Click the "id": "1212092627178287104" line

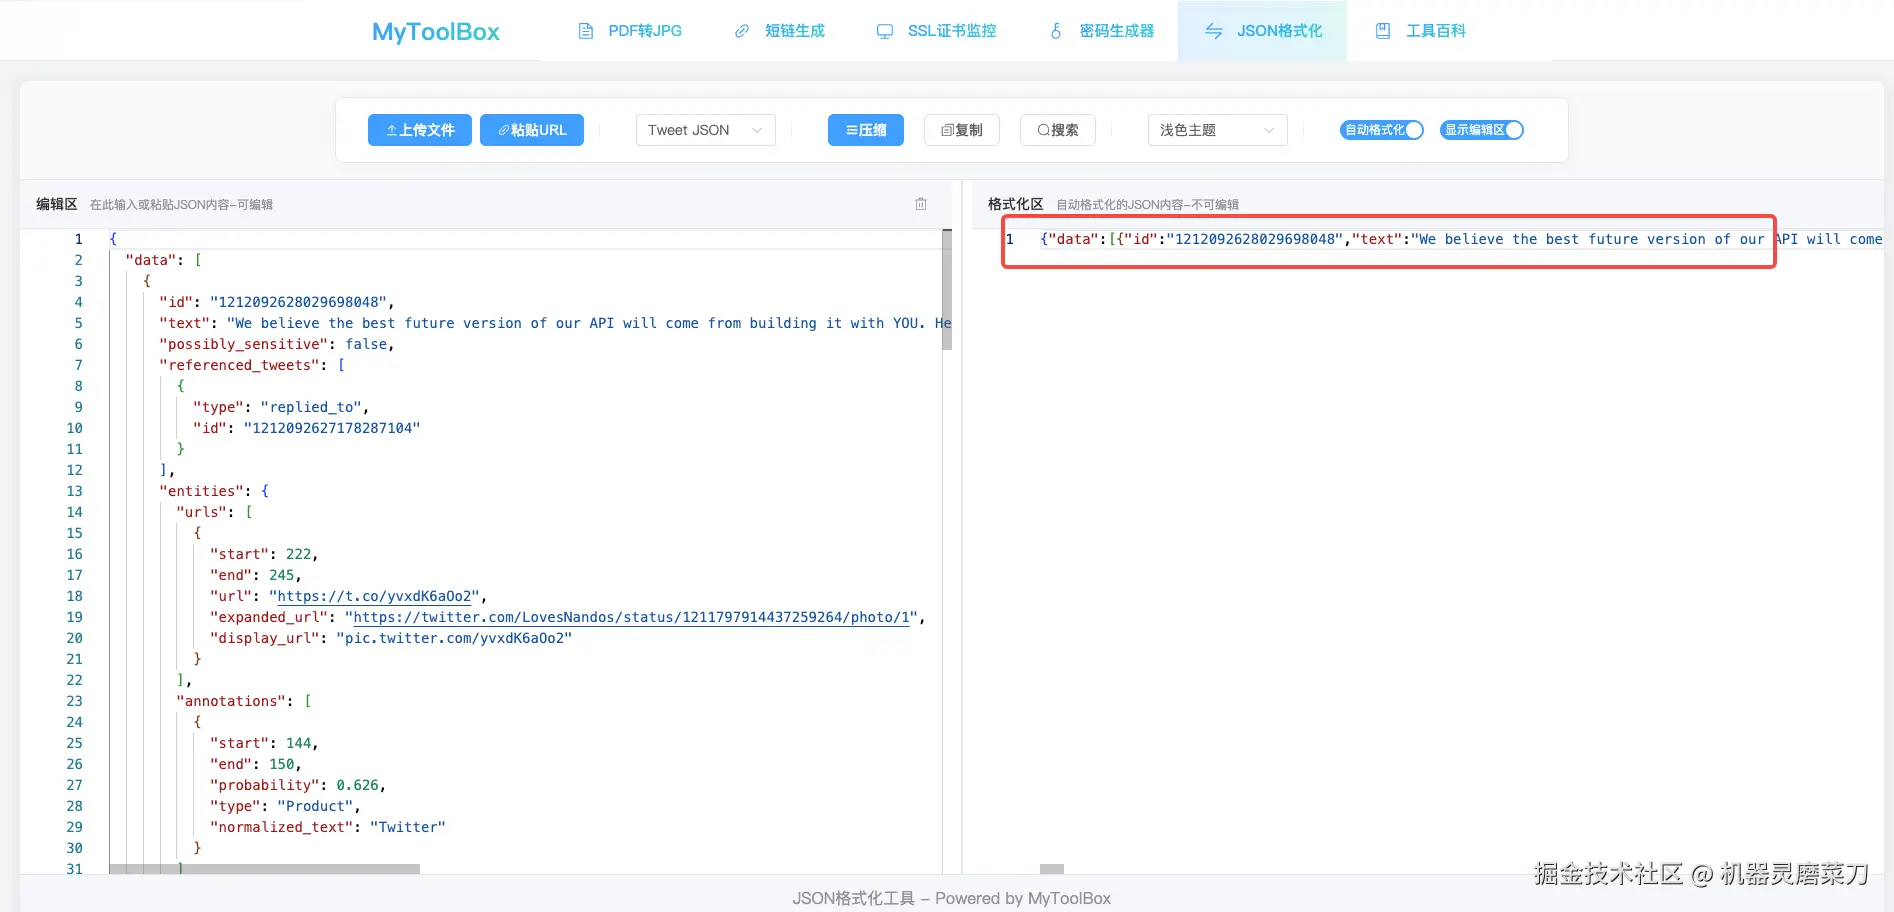(306, 428)
